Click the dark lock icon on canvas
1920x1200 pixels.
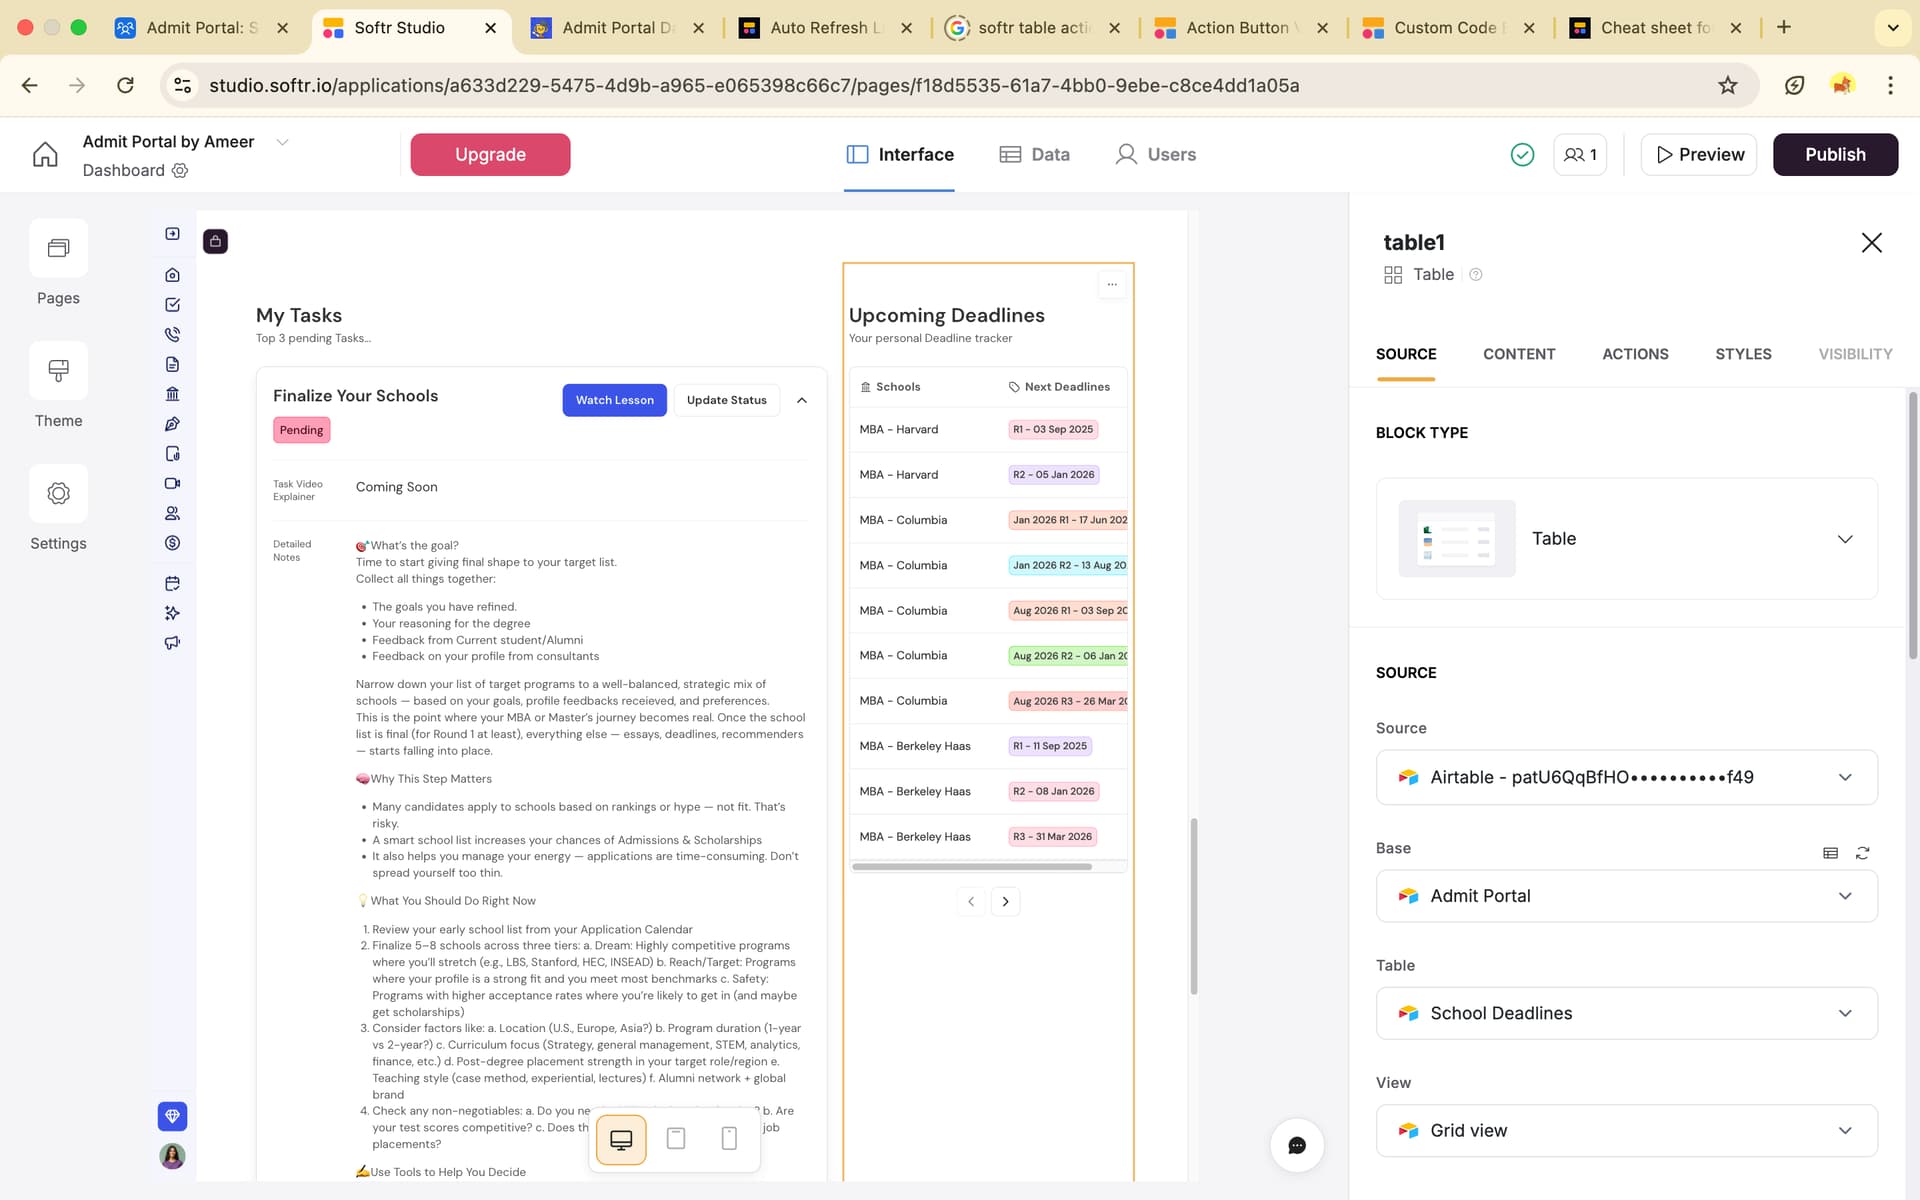click(x=215, y=241)
